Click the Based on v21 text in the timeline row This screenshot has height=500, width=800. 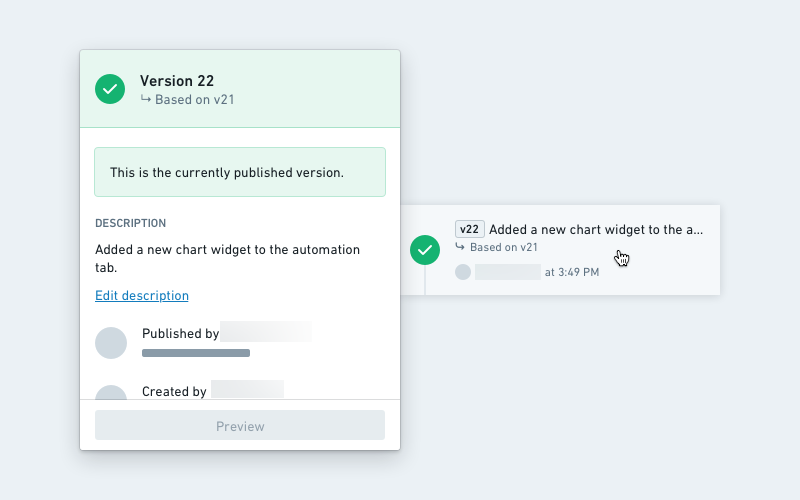pos(504,247)
